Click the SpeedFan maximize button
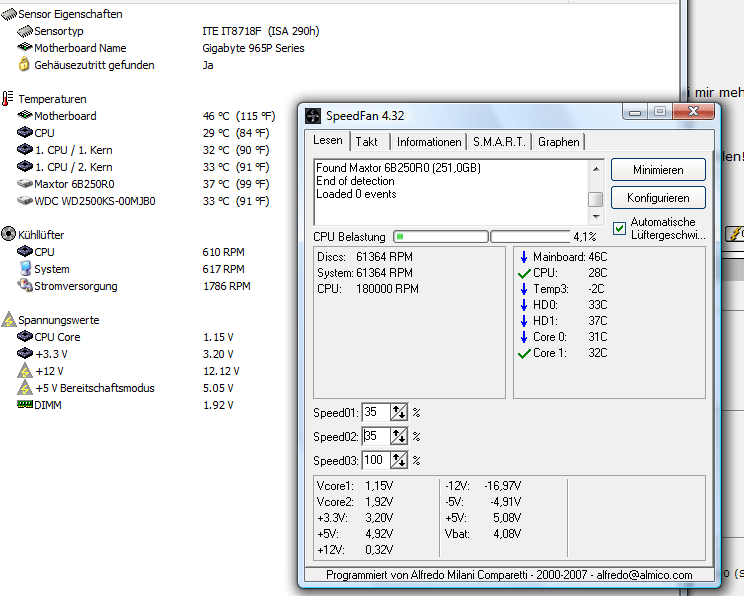Image resolution: width=744 pixels, height=596 pixels. [660, 112]
